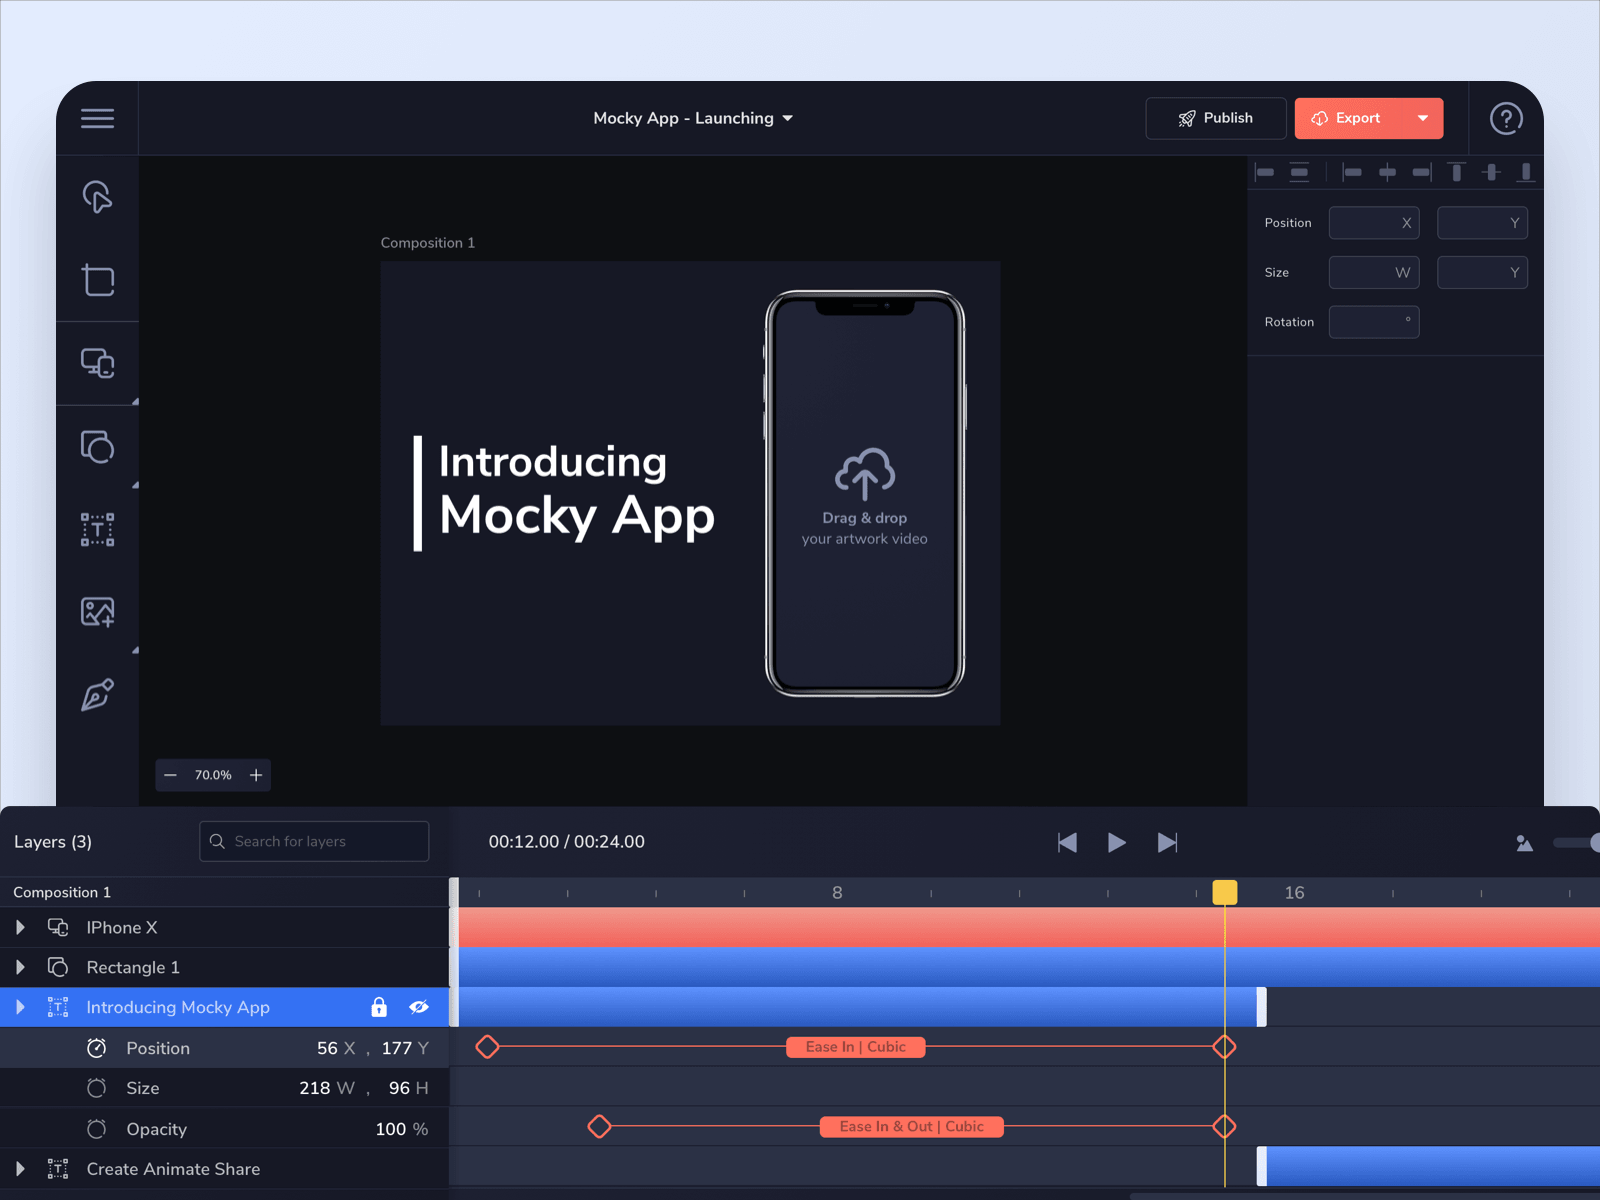Screen dimensions: 1600x1200
Task: Click the Composition 1 canvas label
Action: [x=428, y=243]
